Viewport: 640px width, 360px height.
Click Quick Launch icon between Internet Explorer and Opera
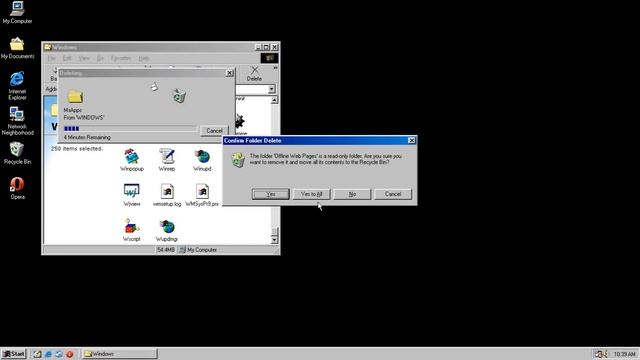[x=59, y=354]
